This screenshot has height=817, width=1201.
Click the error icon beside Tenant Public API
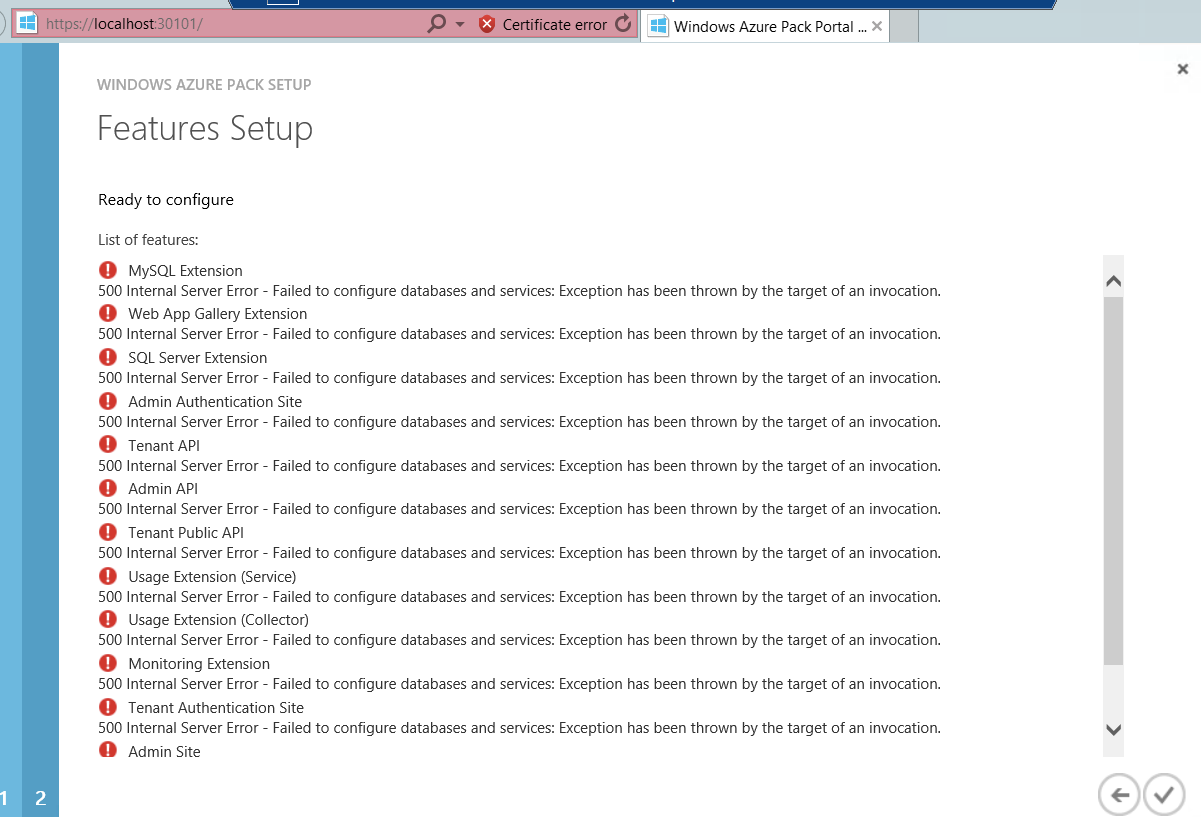(108, 532)
